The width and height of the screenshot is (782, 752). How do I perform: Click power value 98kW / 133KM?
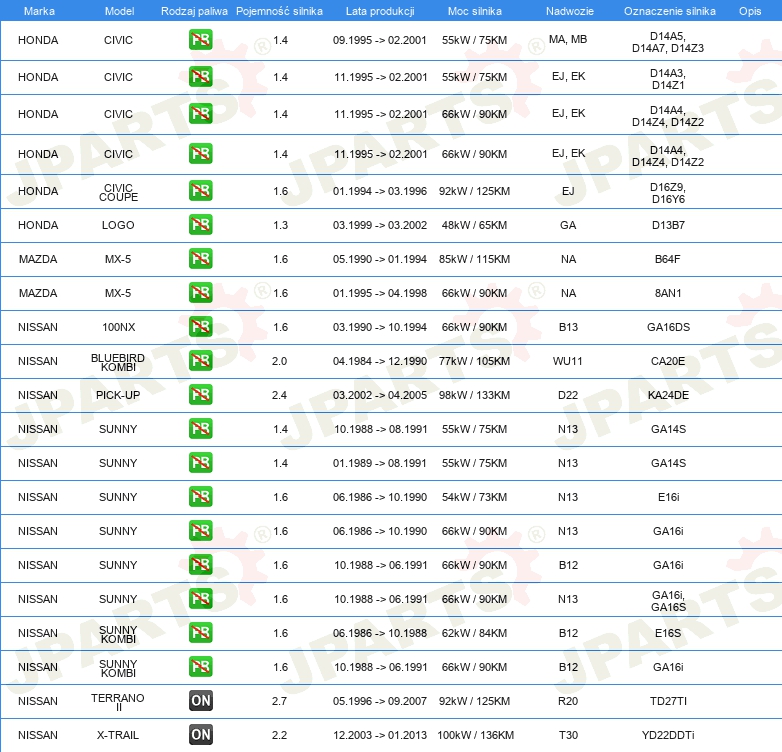474,395
